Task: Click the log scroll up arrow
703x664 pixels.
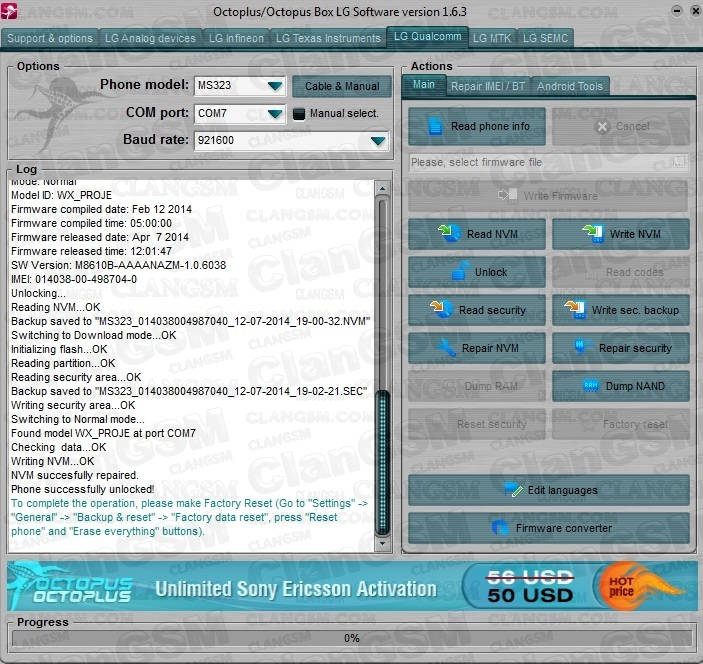Action: (x=382, y=189)
